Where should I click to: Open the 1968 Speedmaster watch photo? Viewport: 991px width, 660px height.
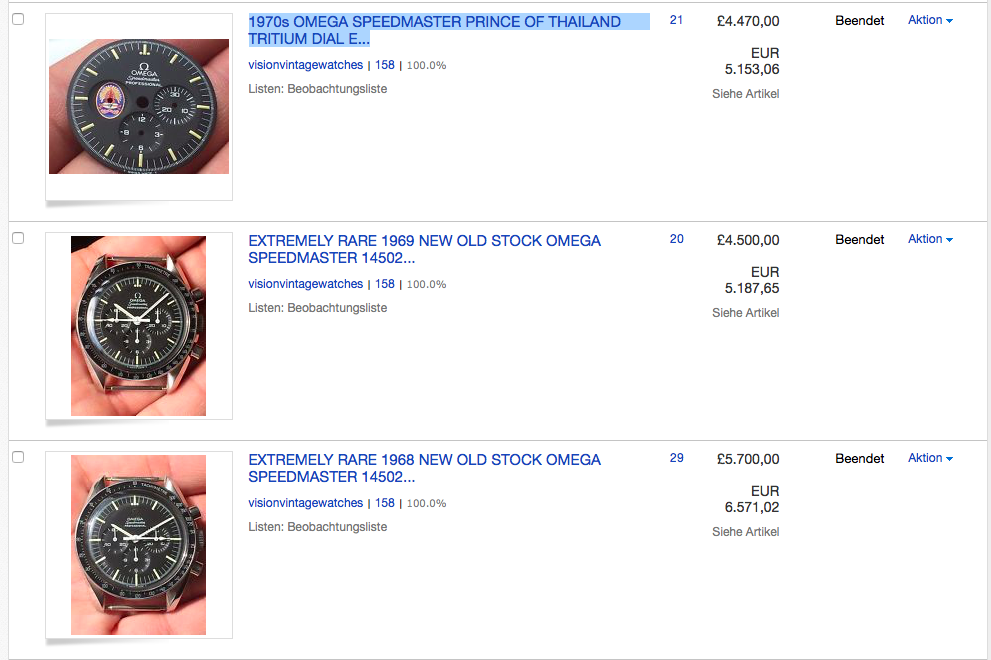point(139,545)
